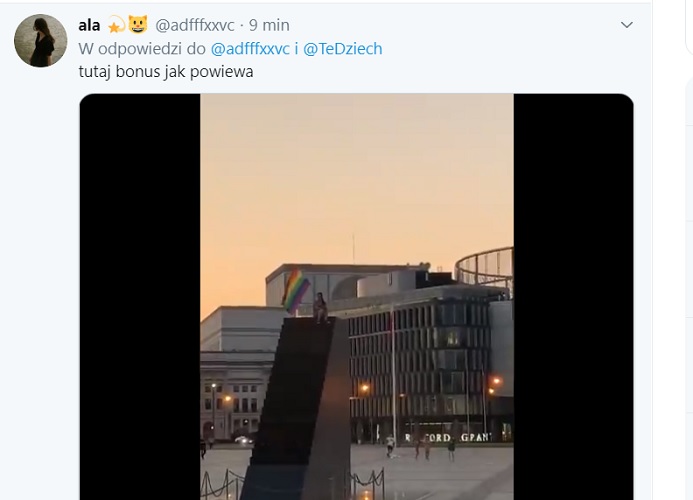Click the dark slanted monument in video
The height and width of the screenshot is (500, 693).
(x=301, y=407)
